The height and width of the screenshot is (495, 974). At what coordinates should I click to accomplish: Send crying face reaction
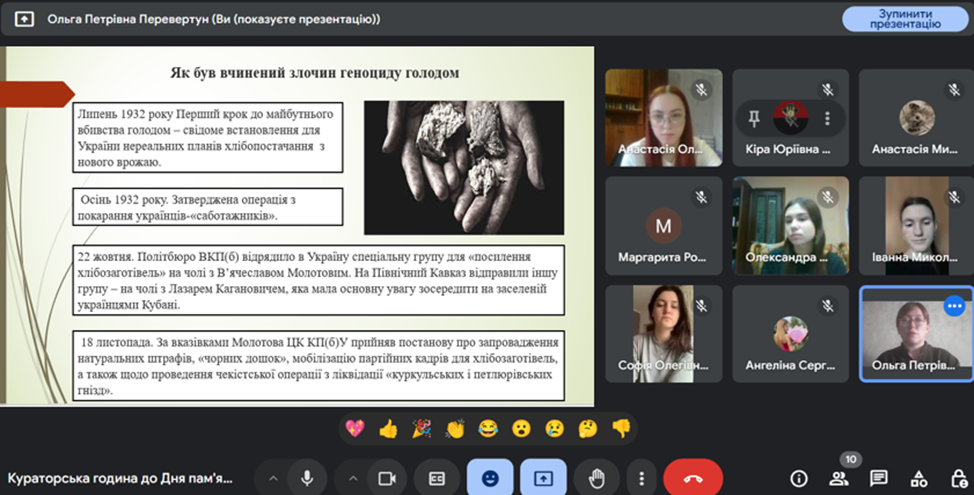coord(555,429)
